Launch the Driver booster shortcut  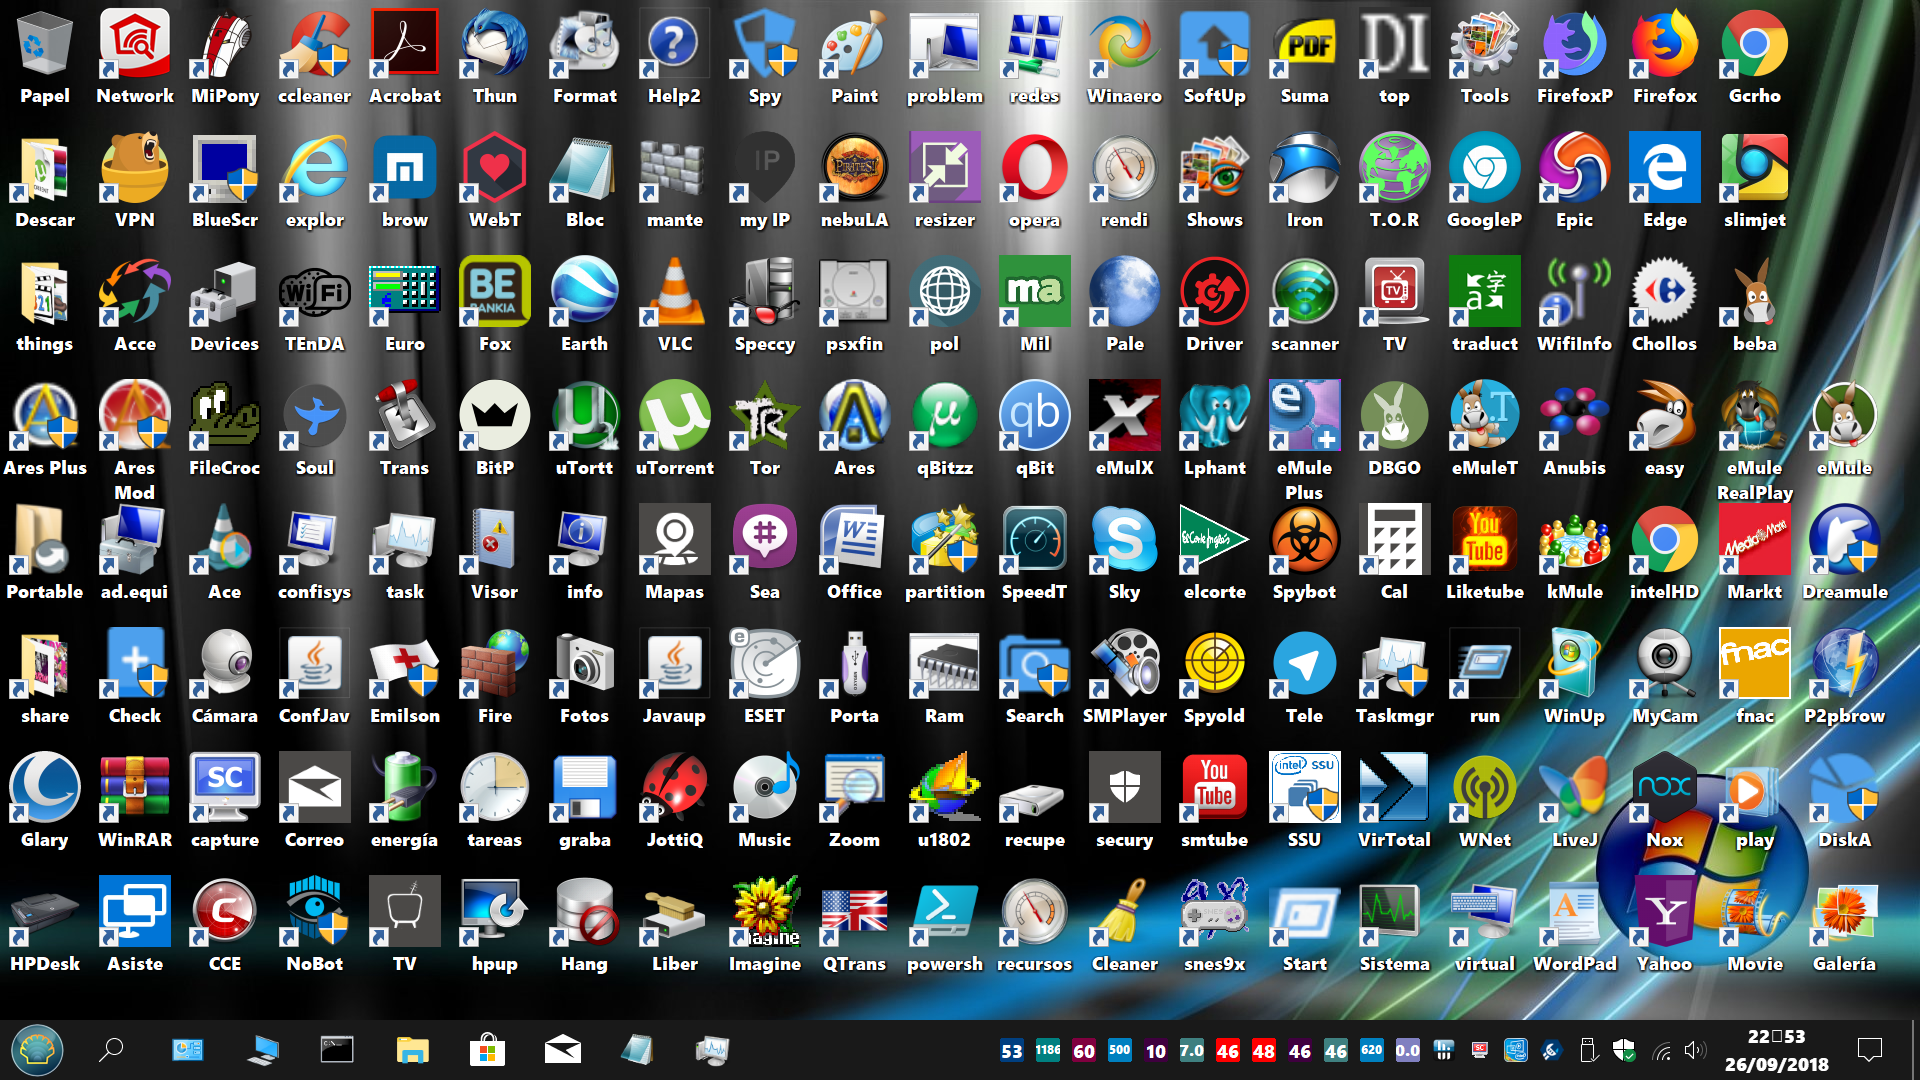tap(1215, 305)
